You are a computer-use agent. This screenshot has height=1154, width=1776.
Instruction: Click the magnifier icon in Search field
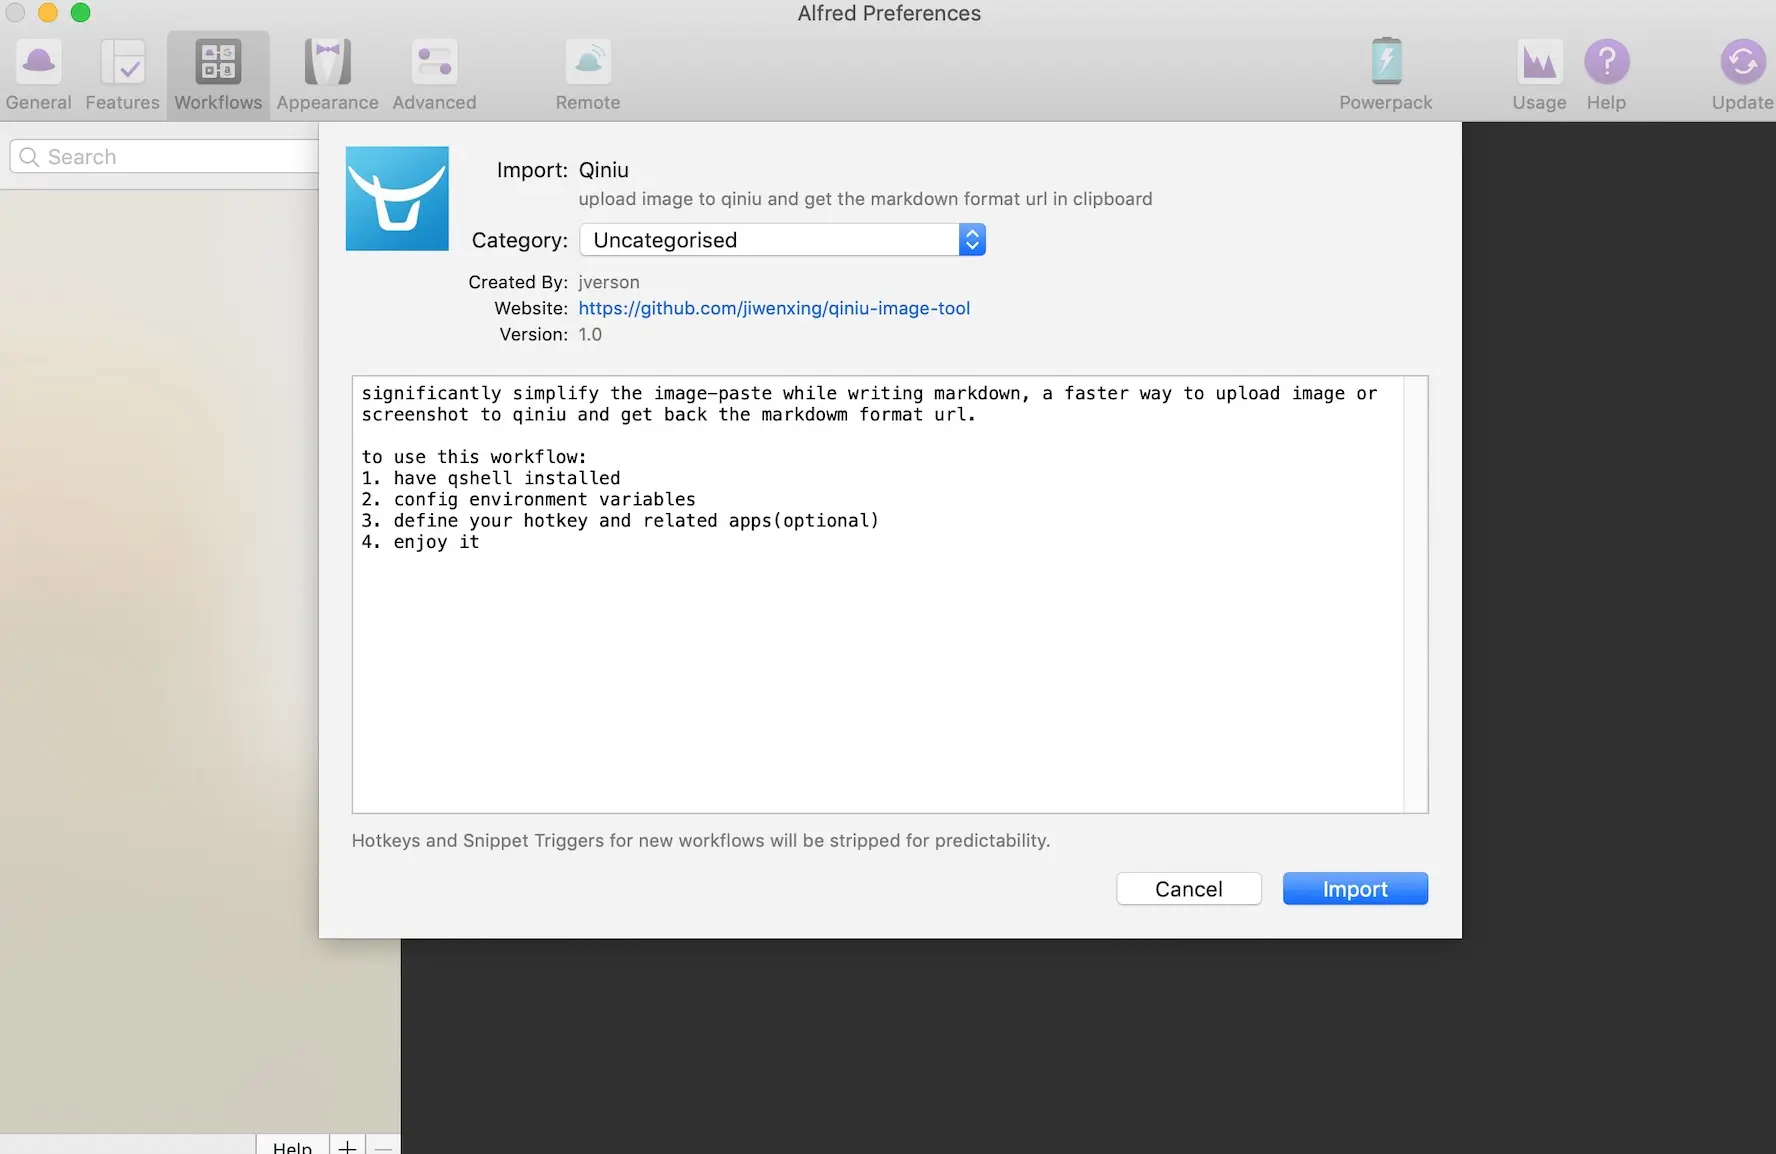[x=29, y=157]
